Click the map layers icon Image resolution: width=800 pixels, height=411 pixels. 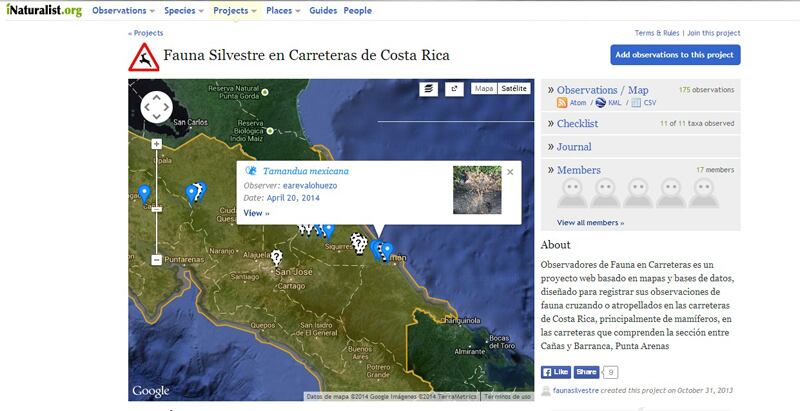coord(429,89)
